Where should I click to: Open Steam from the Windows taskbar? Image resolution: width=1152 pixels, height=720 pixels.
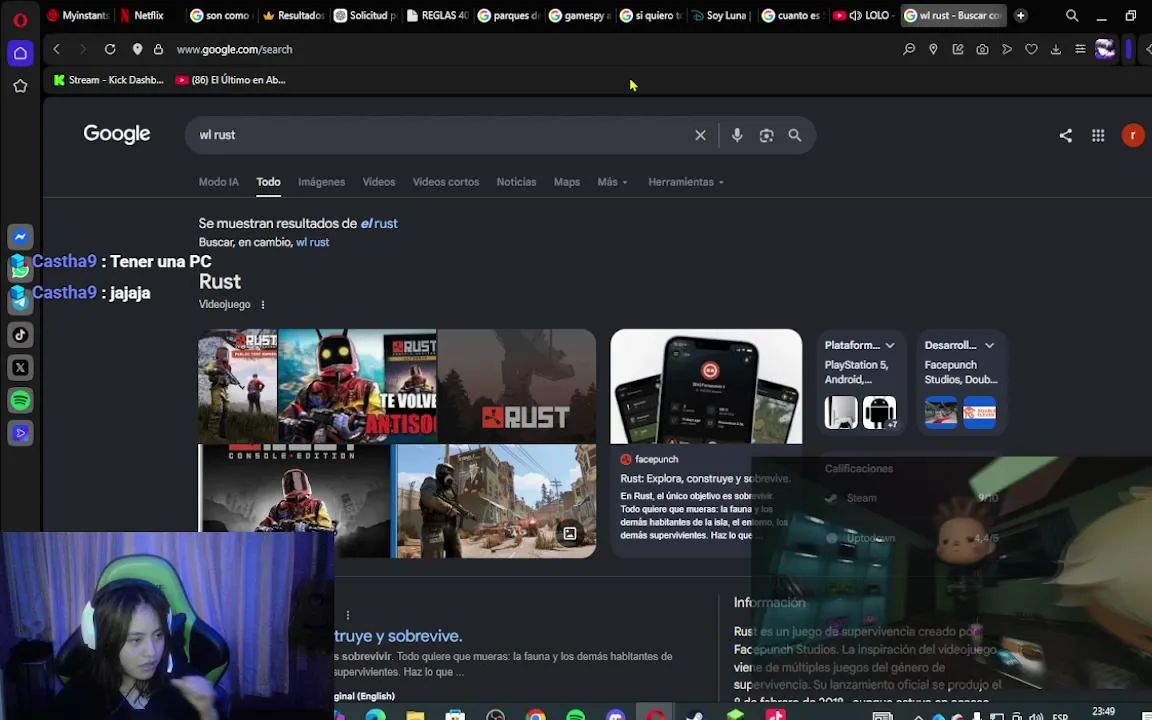point(694,716)
